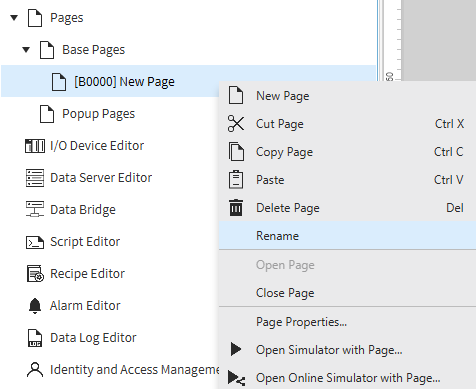Click the scissors Cut Page icon
Screen dimensions: 476x389
point(236,124)
